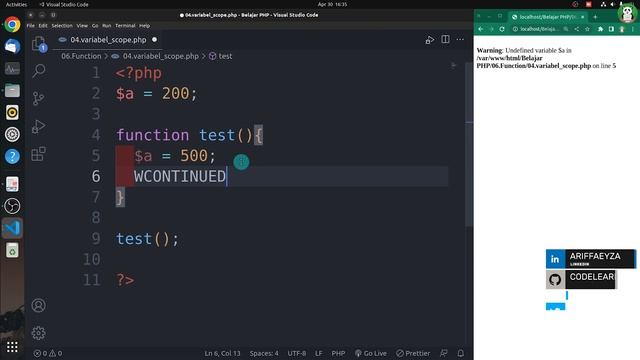The height and width of the screenshot is (360, 640).
Task: Close the localhost Chrome tab
Action: (582, 17)
